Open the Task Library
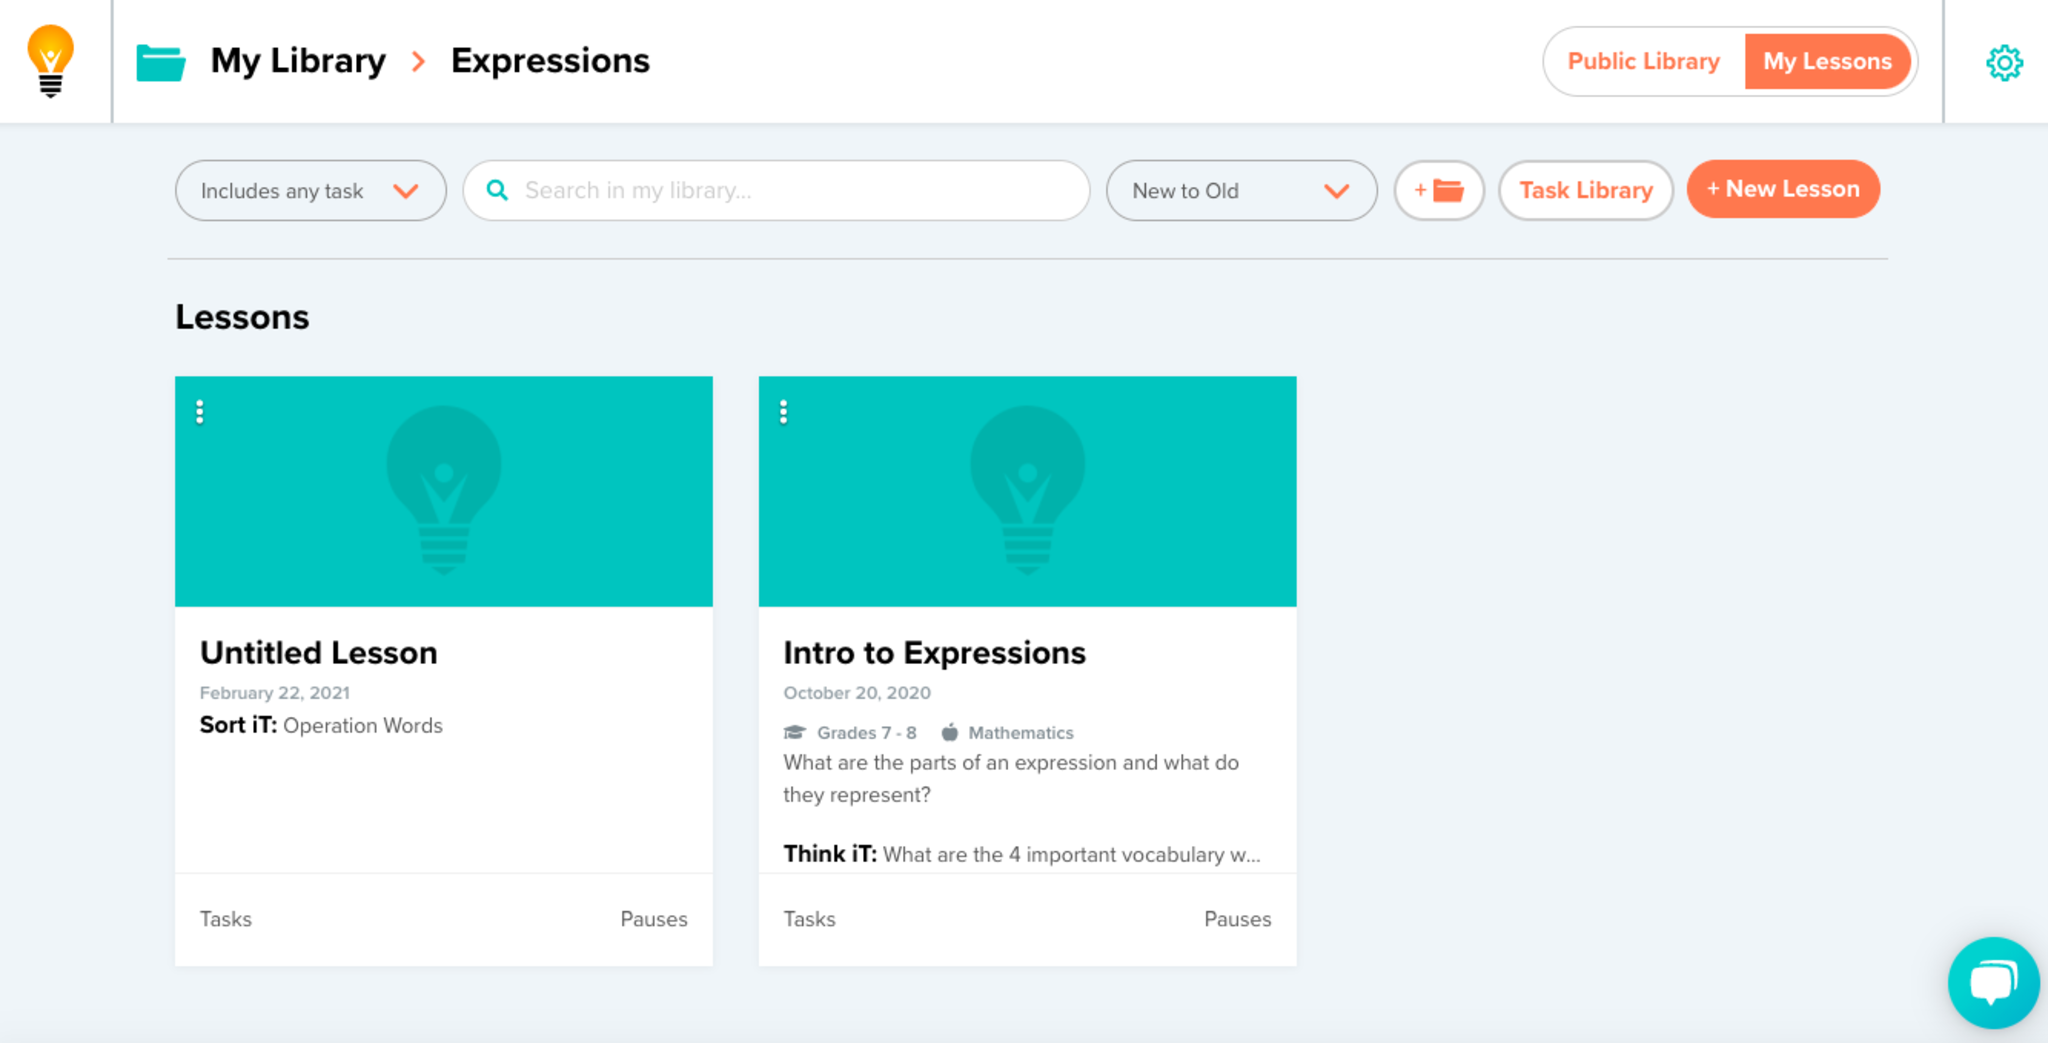Viewport: 2048px width, 1043px height. (x=1585, y=190)
